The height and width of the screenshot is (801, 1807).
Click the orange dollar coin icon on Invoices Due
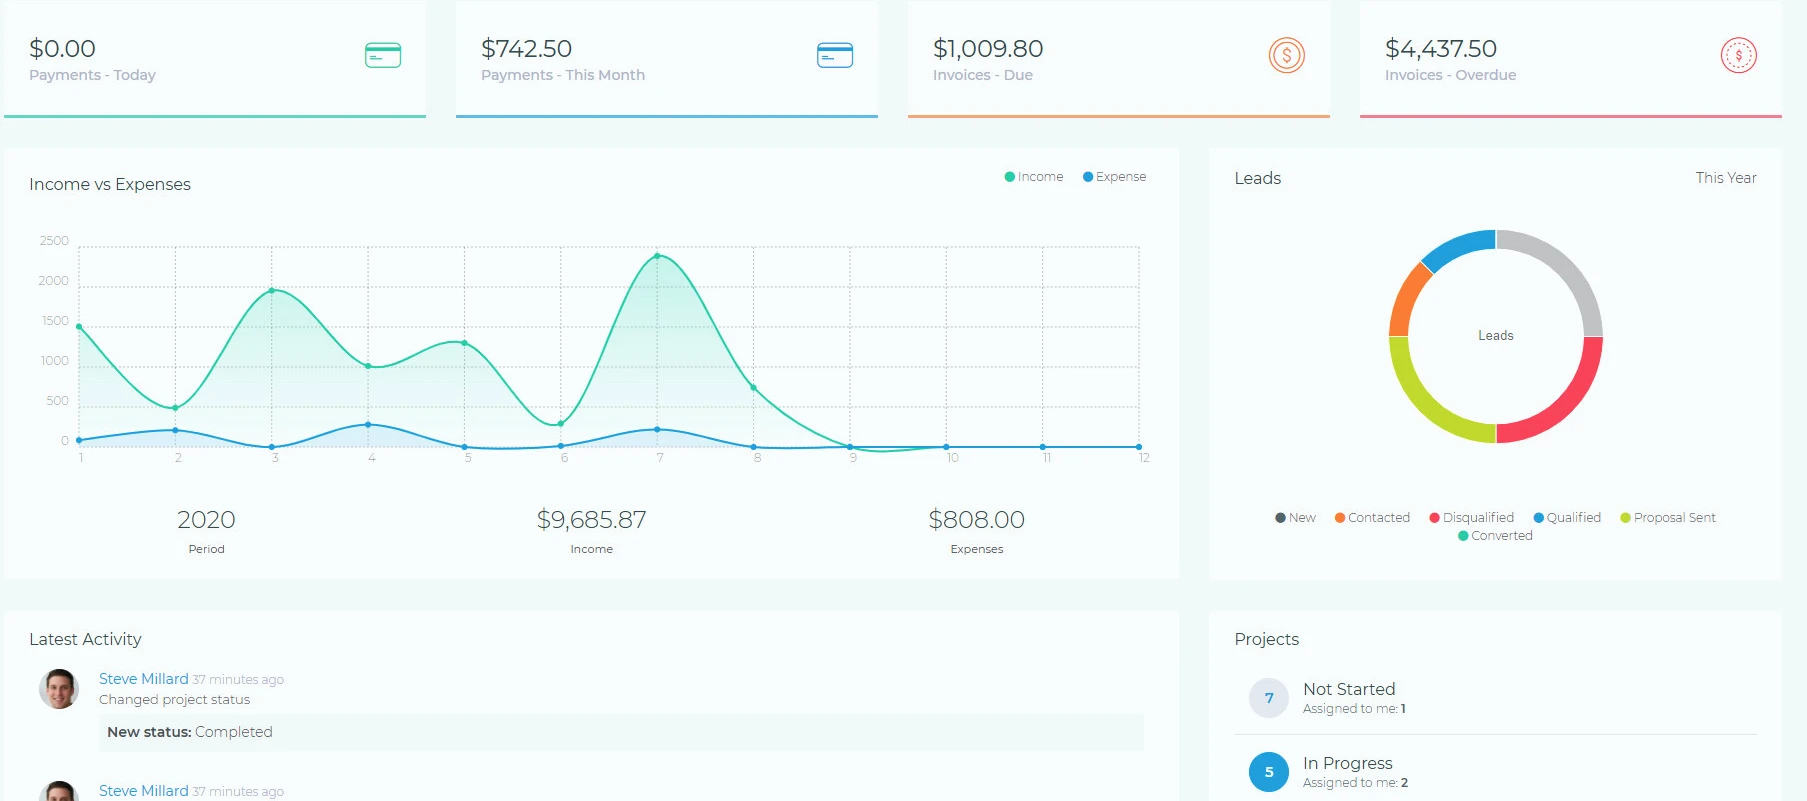point(1286,55)
